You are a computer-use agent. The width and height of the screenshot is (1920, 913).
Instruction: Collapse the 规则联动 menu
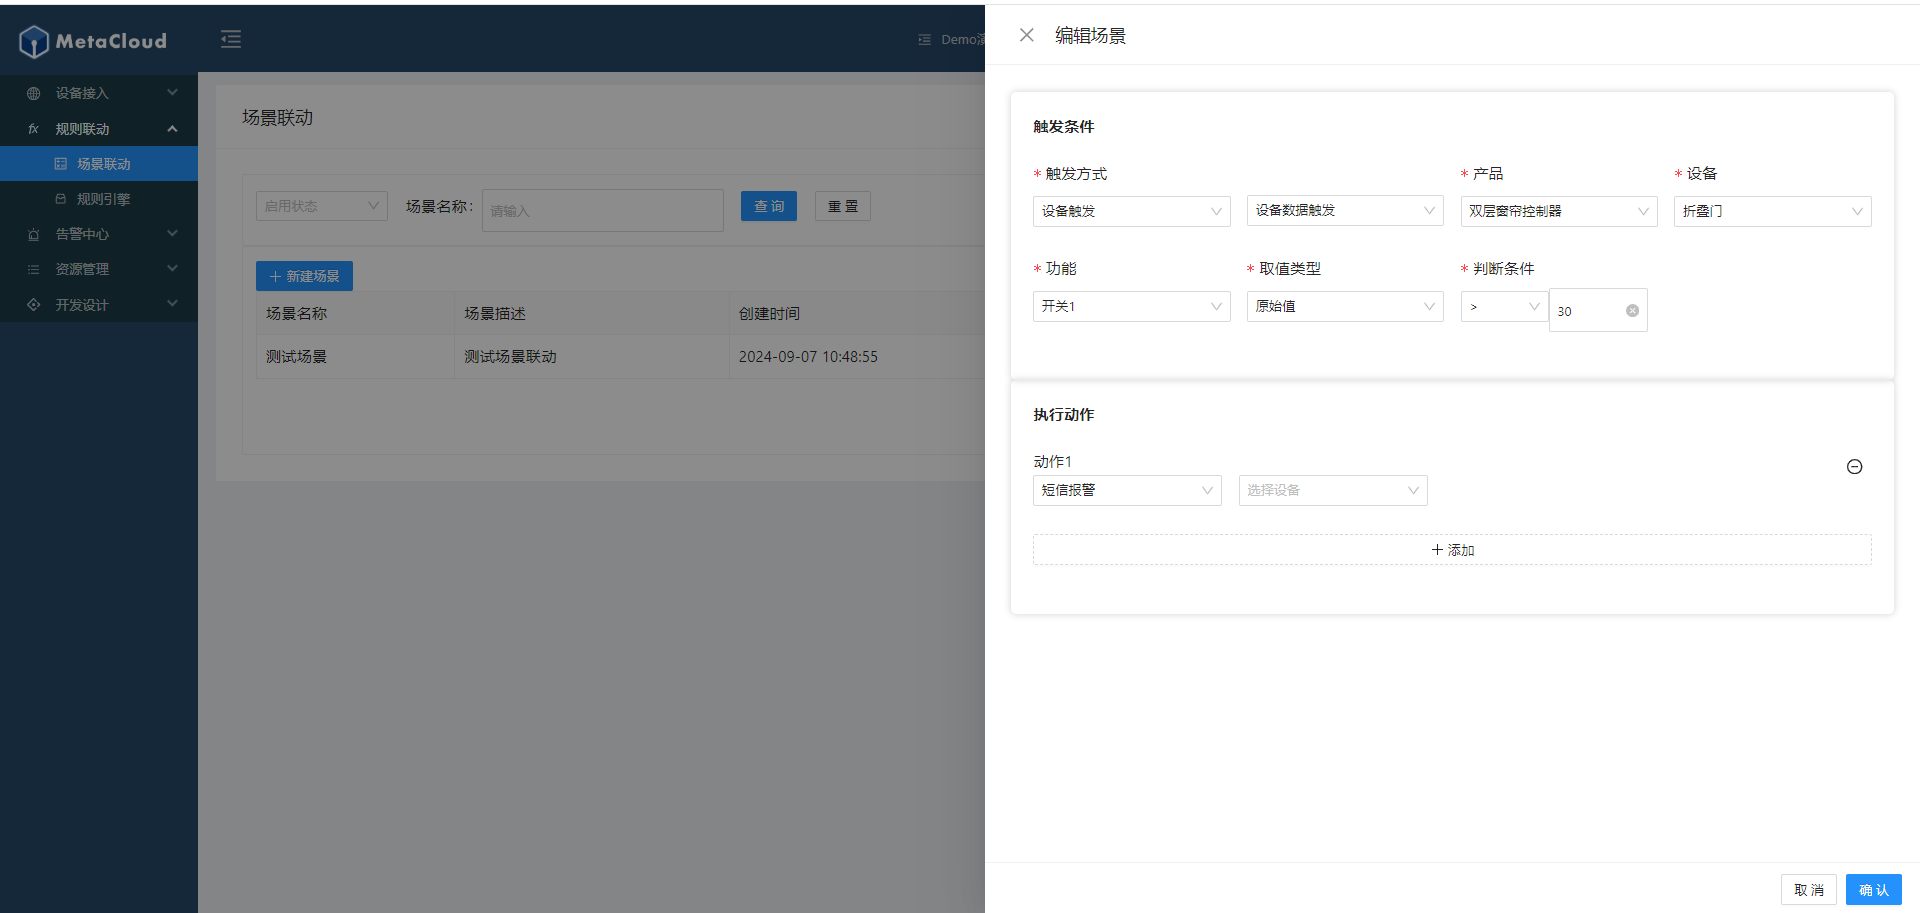pos(172,129)
